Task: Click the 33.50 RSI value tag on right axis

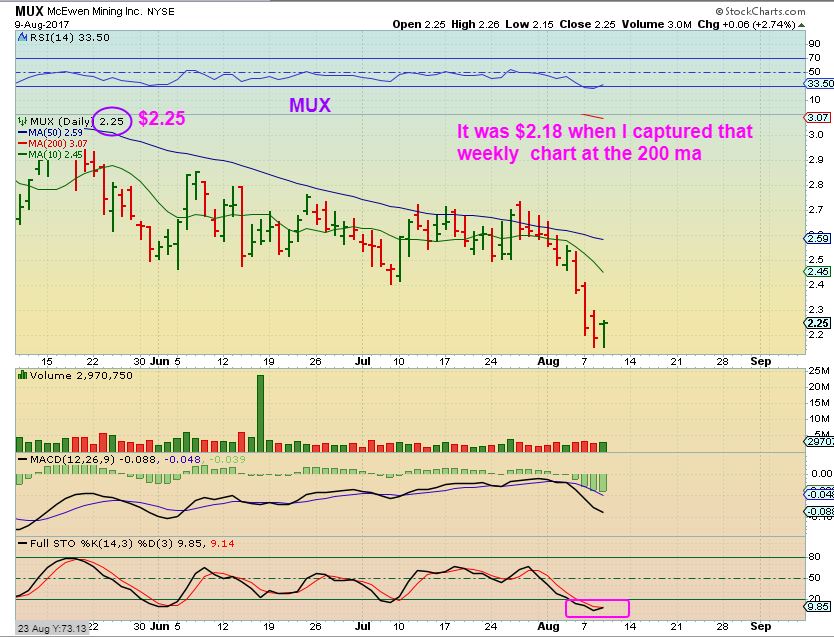Action: click(x=818, y=83)
